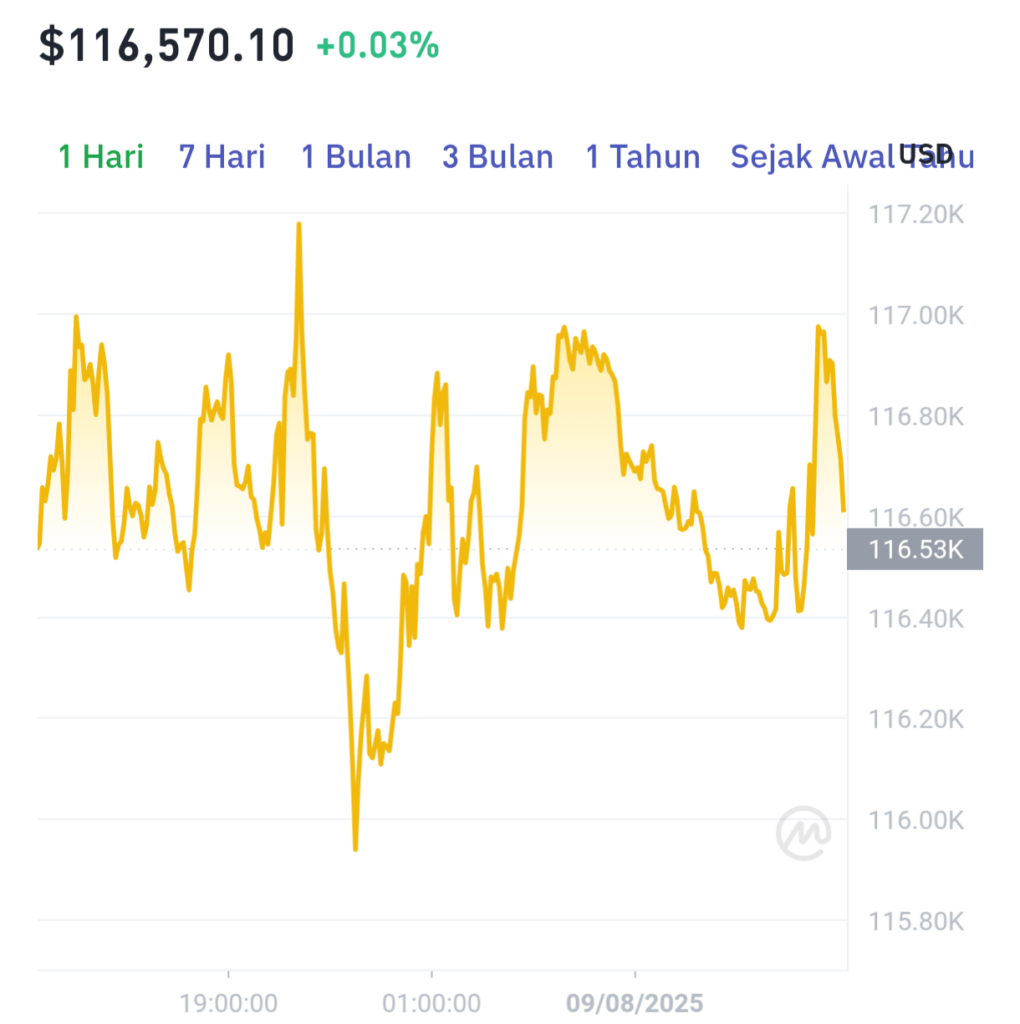
Task: Select the 1 Hari time range tab
Action: coord(101,157)
